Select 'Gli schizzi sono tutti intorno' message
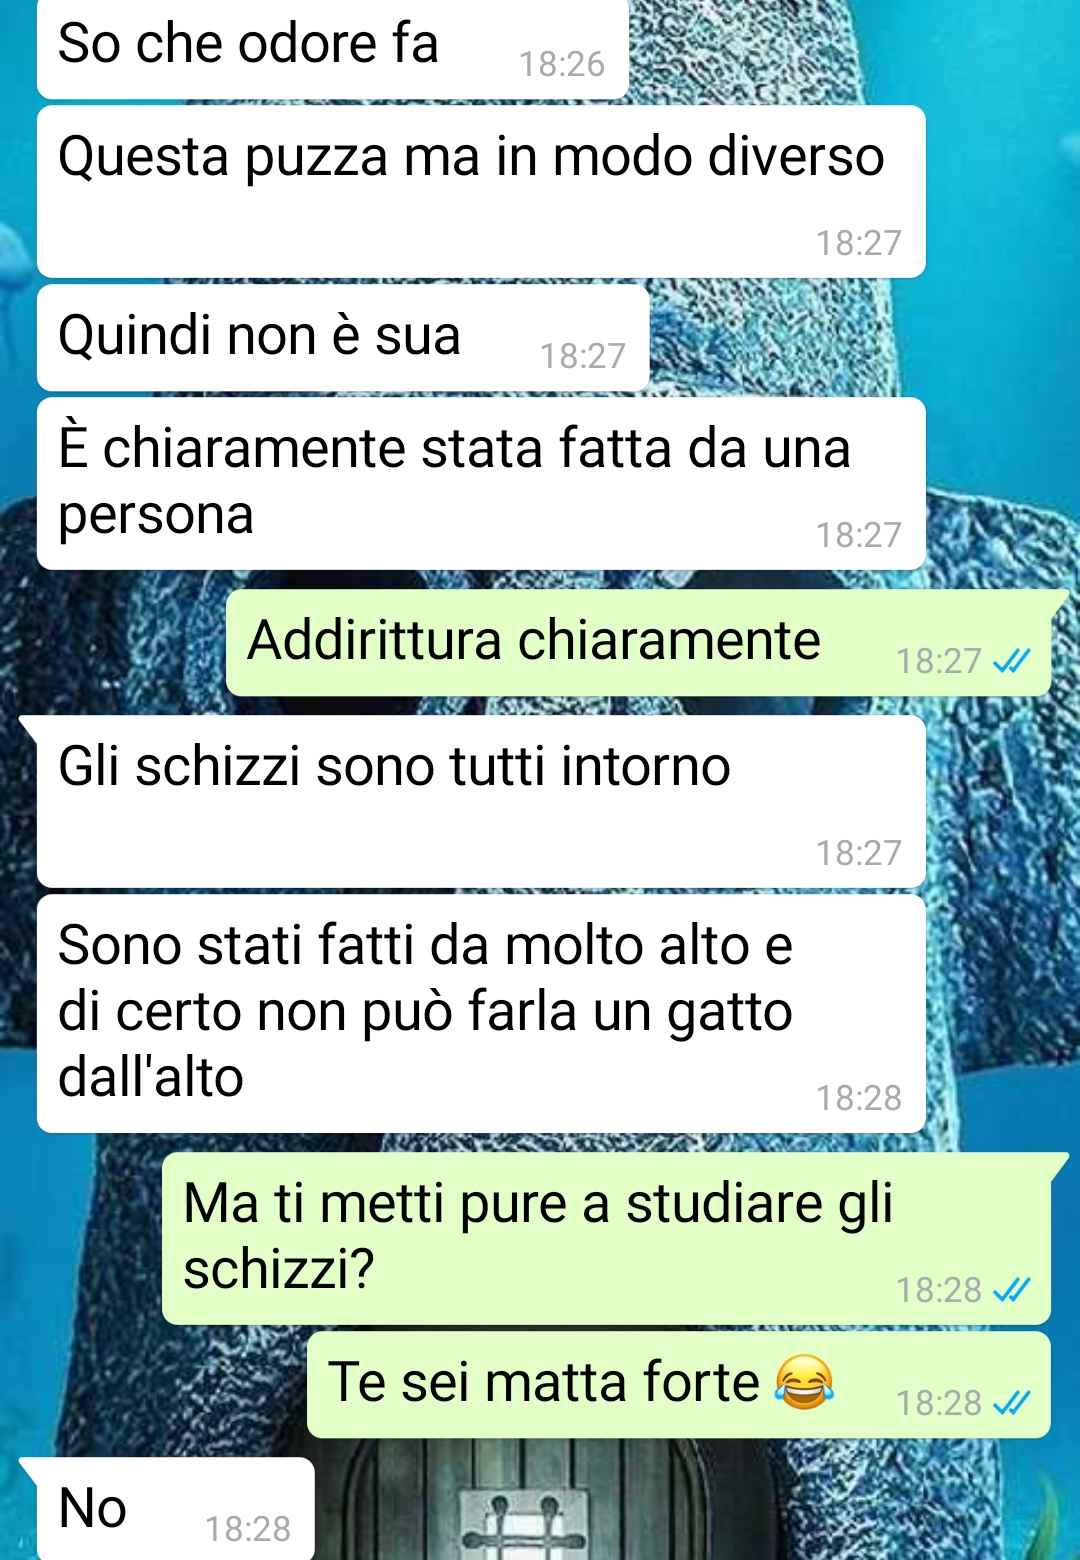This screenshot has height=1560, width=1080. coord(481,801)
